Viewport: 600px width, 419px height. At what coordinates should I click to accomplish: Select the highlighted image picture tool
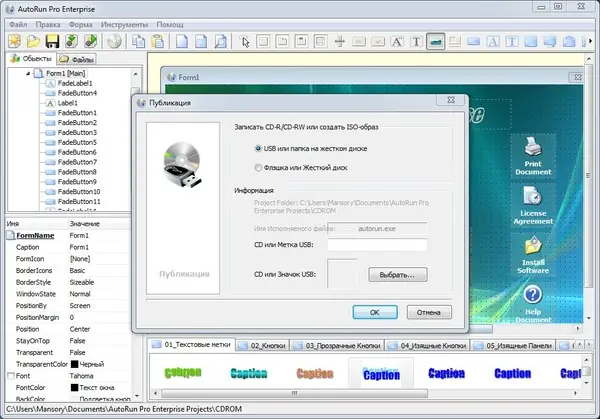[x=435, y=41]
